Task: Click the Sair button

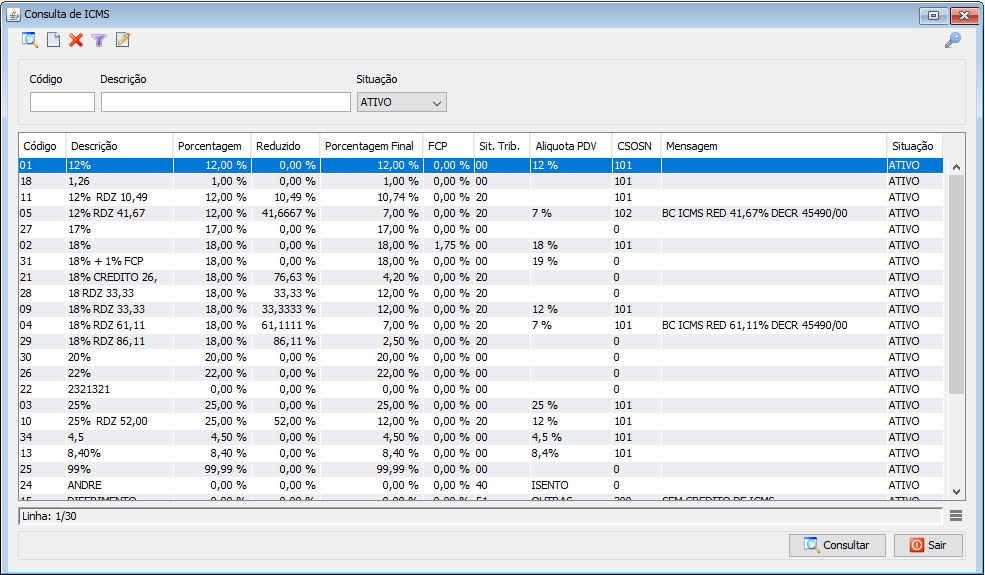Action: [928, 545]
